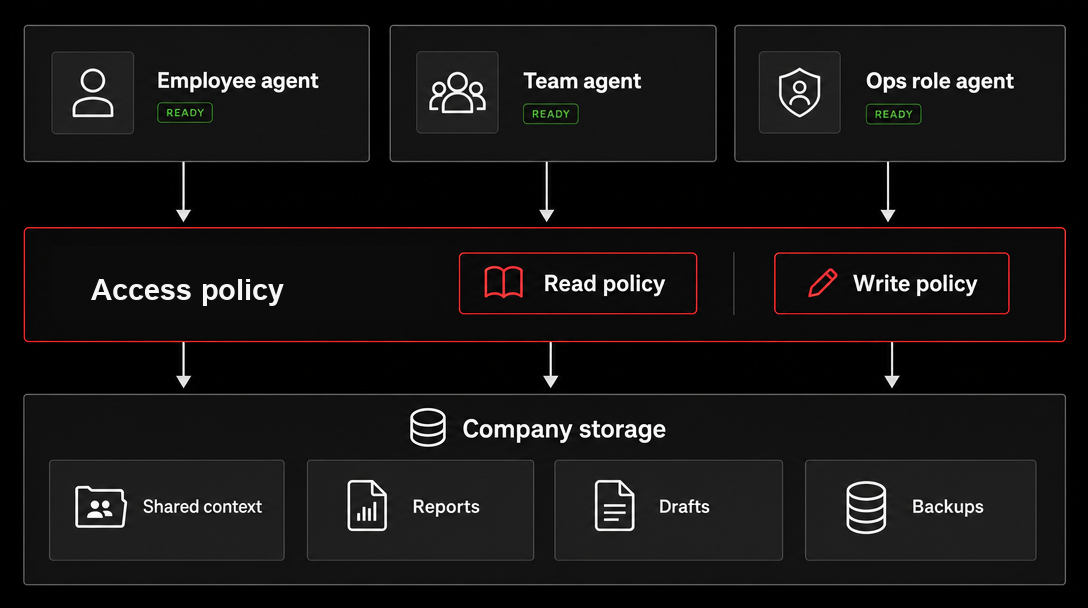Screen dimensions: 1088x608
Task: Click the Reports chart document icon
Action: coord(366,506)
